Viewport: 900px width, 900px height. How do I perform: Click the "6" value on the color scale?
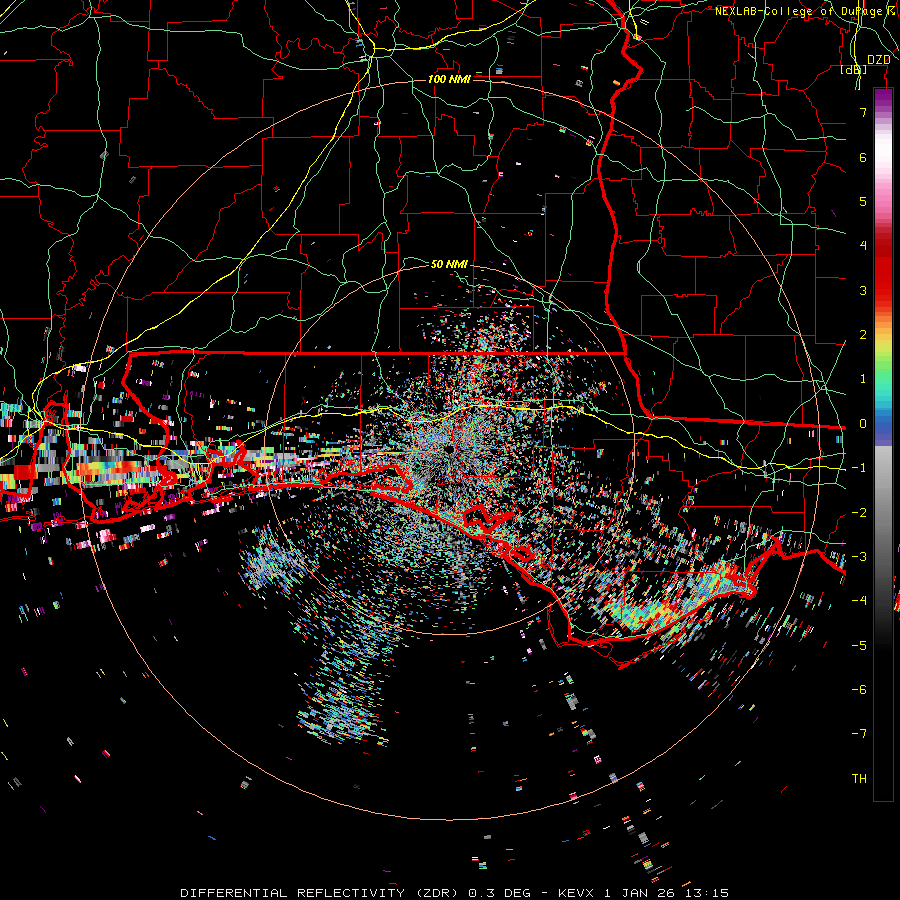pyautogui.click(x=863, y=157)
